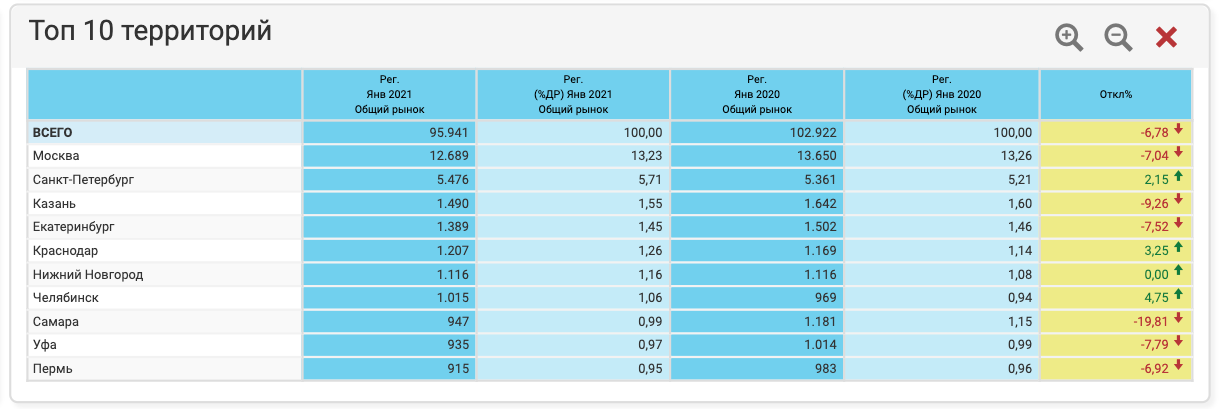Click the red down arrow beside -19,81

pyautogui.click(x=1178, y=320)
